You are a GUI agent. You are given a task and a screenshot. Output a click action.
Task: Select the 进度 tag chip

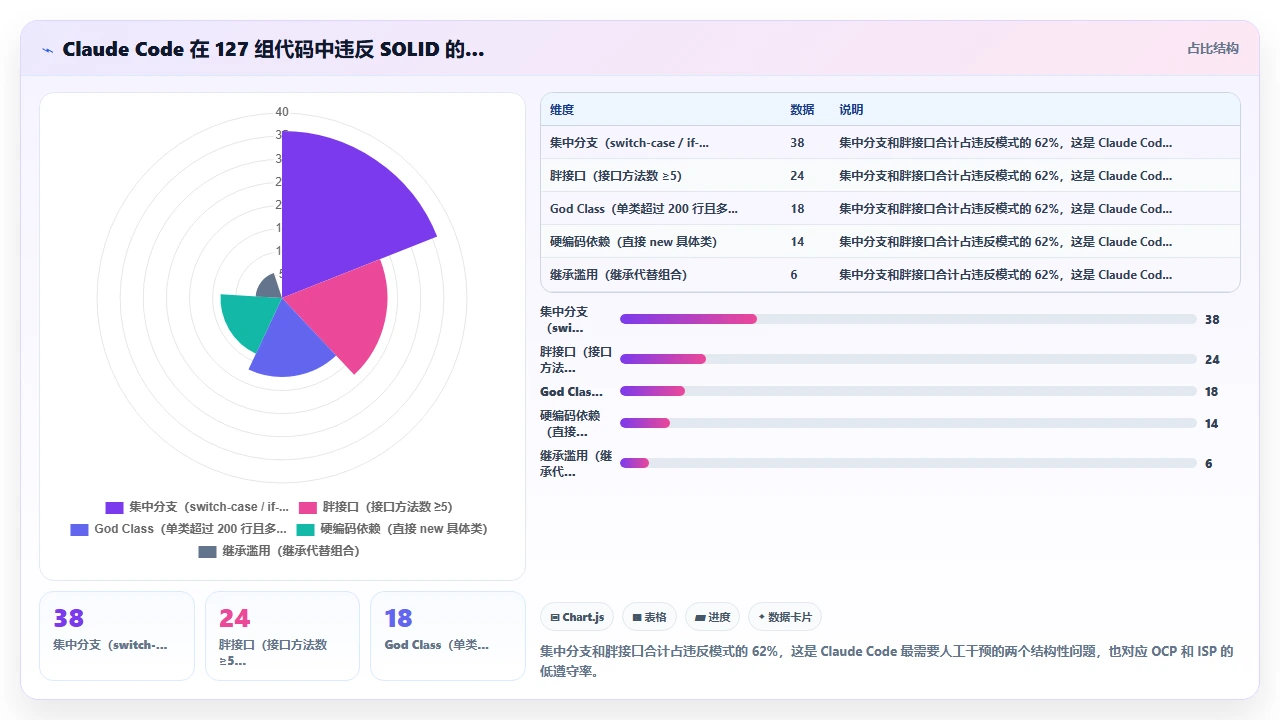[x=713, y=617]
